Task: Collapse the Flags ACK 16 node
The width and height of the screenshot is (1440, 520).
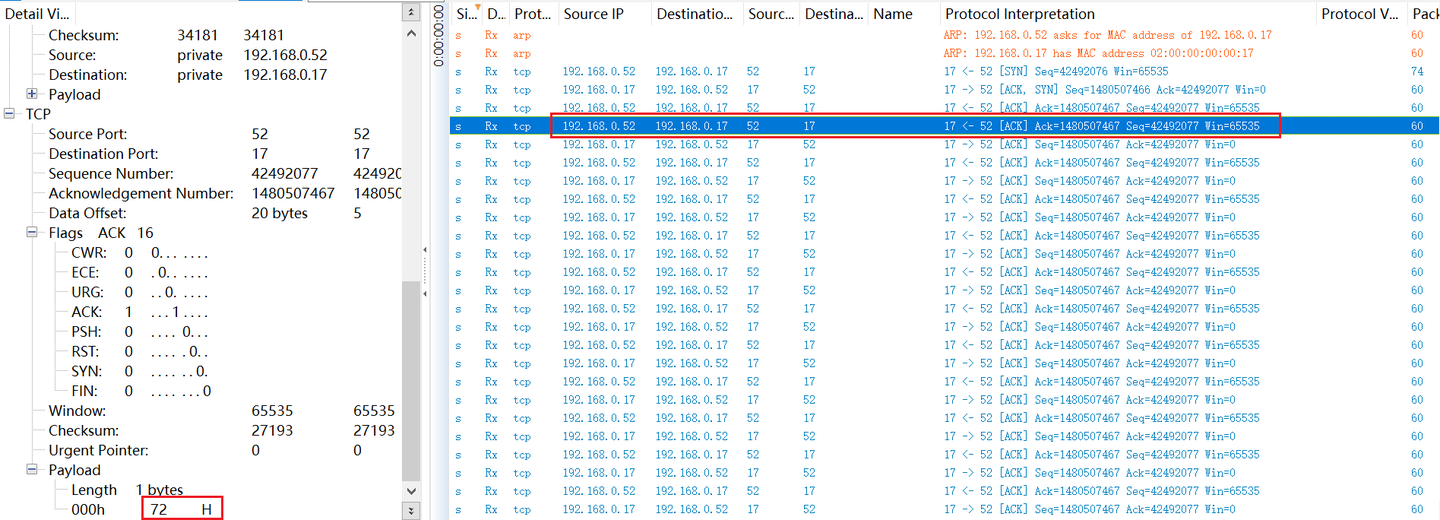Action: [32, 233]
